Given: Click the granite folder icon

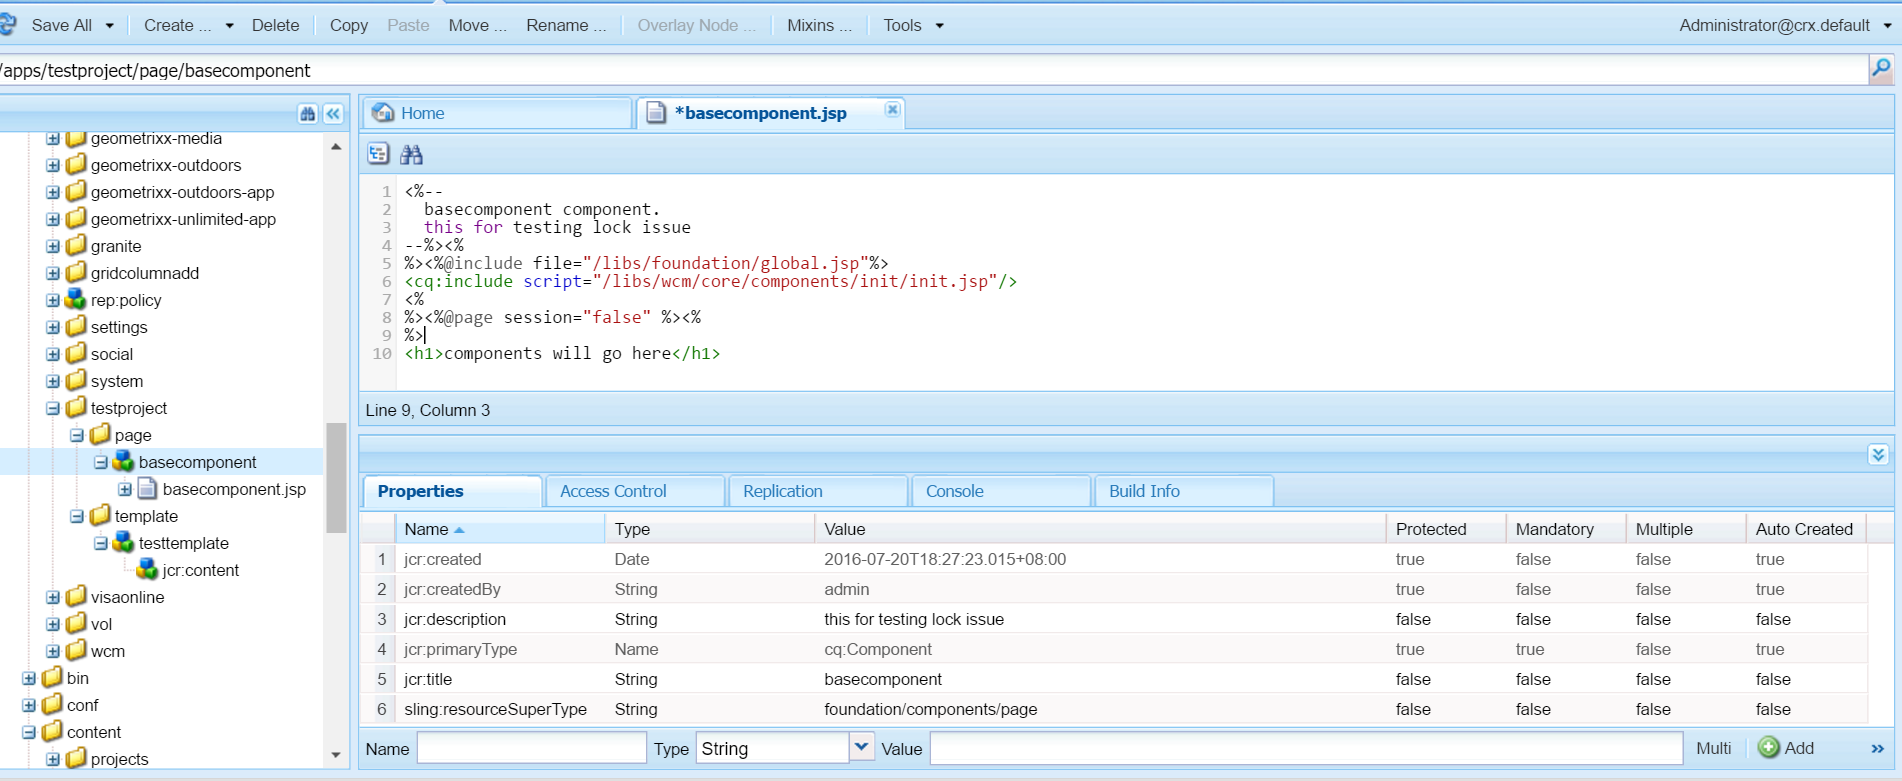Looking at the screenshot, I should pyautogui.click(x=76, y=245).
